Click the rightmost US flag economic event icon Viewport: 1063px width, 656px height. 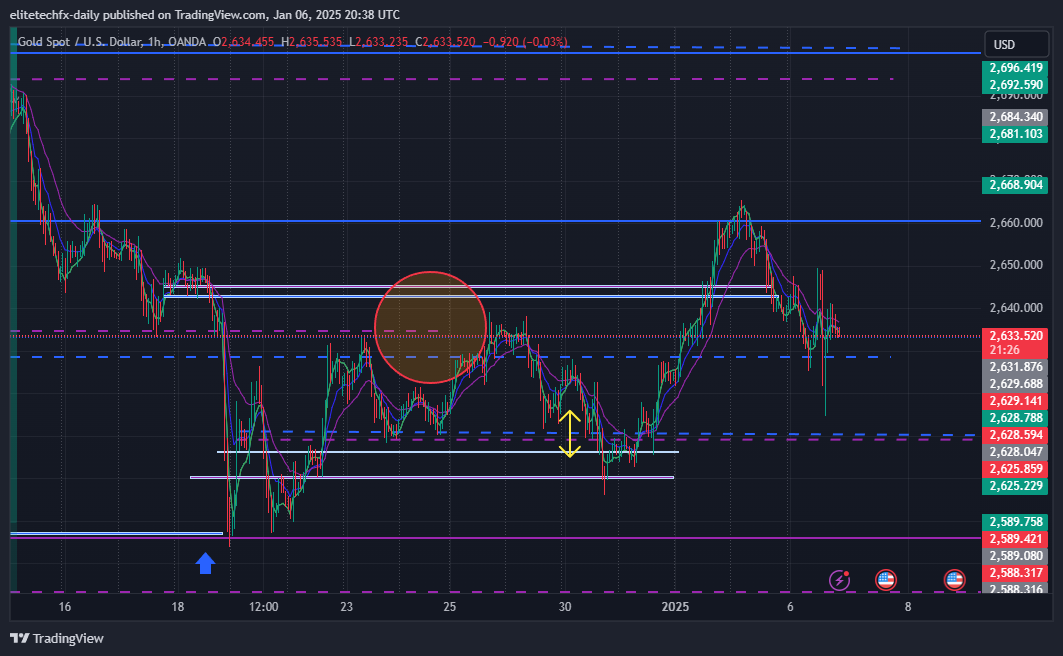(x=955, y=580)
